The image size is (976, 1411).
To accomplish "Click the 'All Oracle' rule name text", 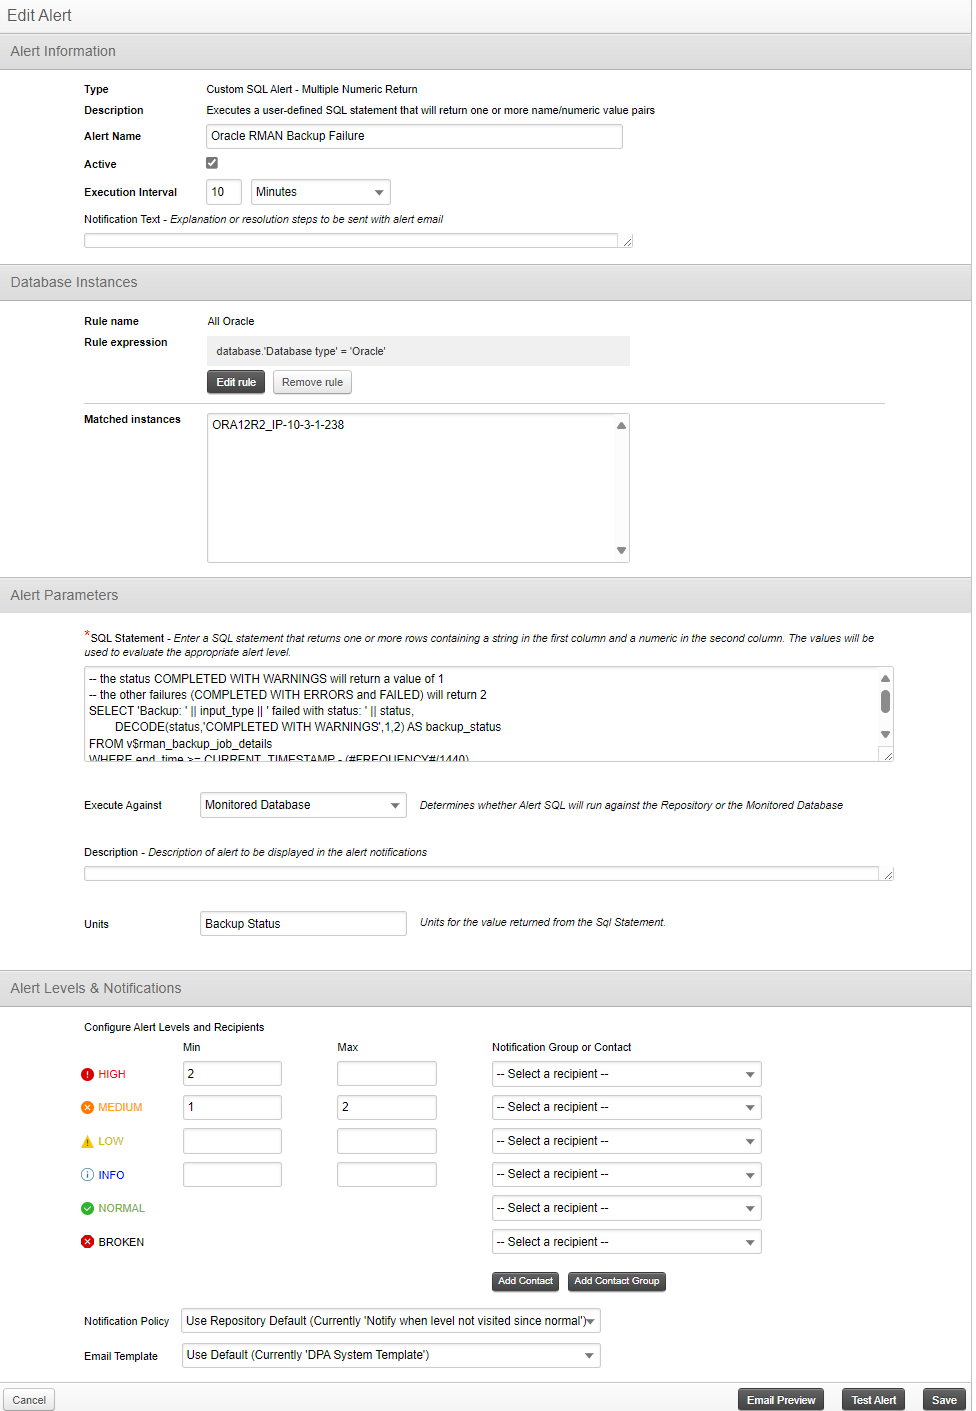I will click(x=231, y=321).
